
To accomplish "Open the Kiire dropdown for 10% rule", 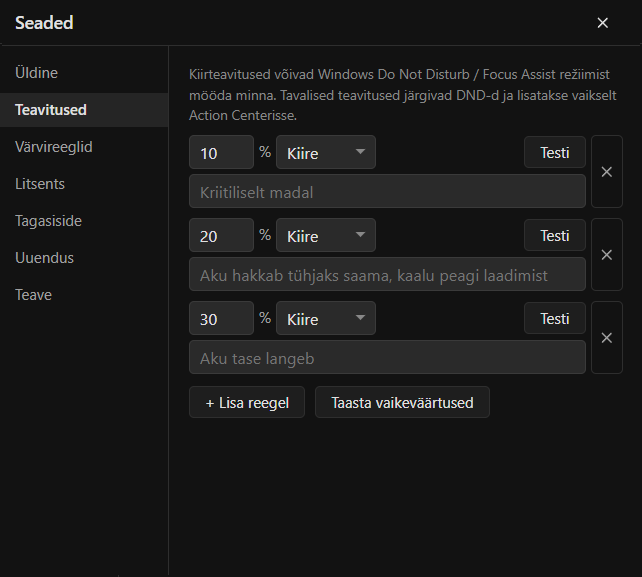I will click(x=326, y=152).
